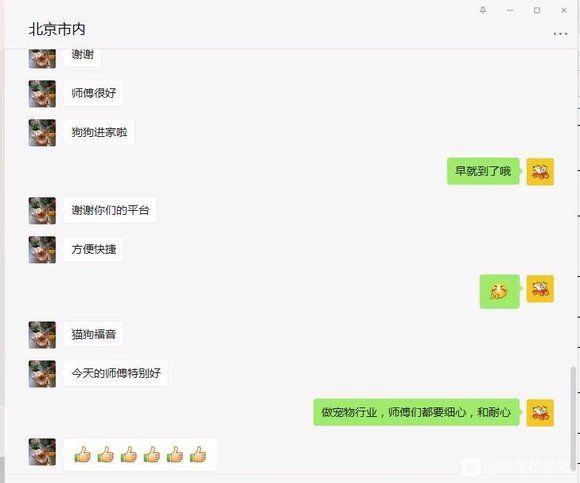This screenshot has width=580, height=483.
Task: Select the green 做宠物行业 message bubble
Action: [x=416, y=412]
